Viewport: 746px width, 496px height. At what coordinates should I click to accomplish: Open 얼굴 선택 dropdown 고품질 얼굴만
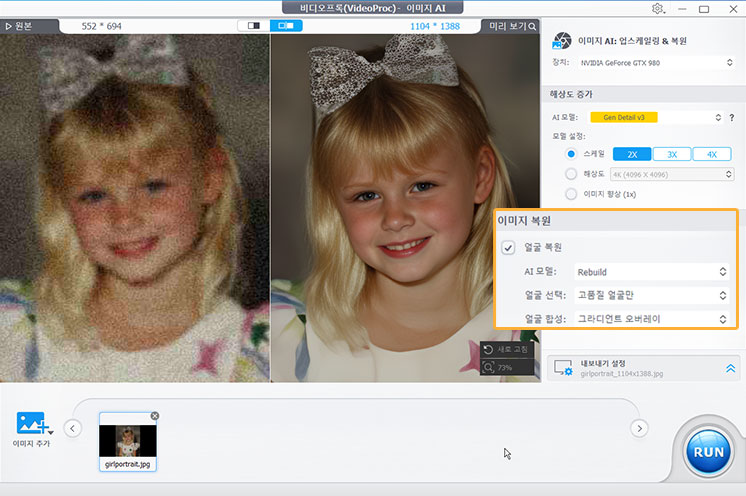pos(651,295)
